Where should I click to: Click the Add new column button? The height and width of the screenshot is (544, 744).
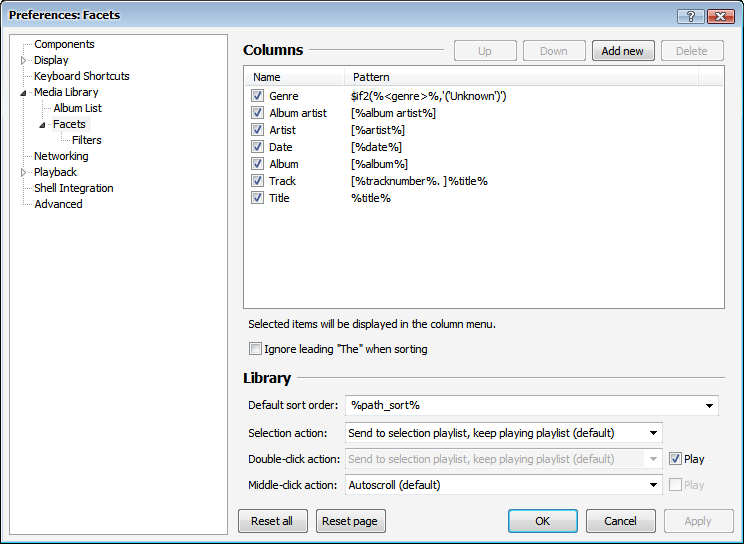click(x=622, y=51)
